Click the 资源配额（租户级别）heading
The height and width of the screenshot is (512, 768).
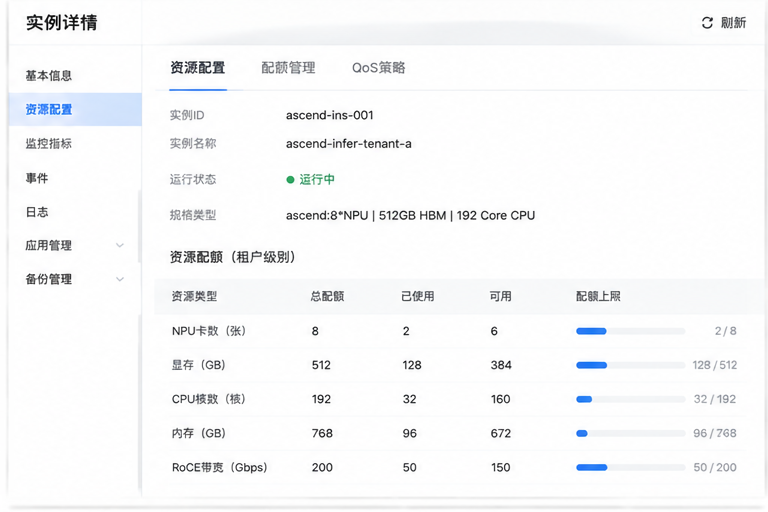click(232, 257)
